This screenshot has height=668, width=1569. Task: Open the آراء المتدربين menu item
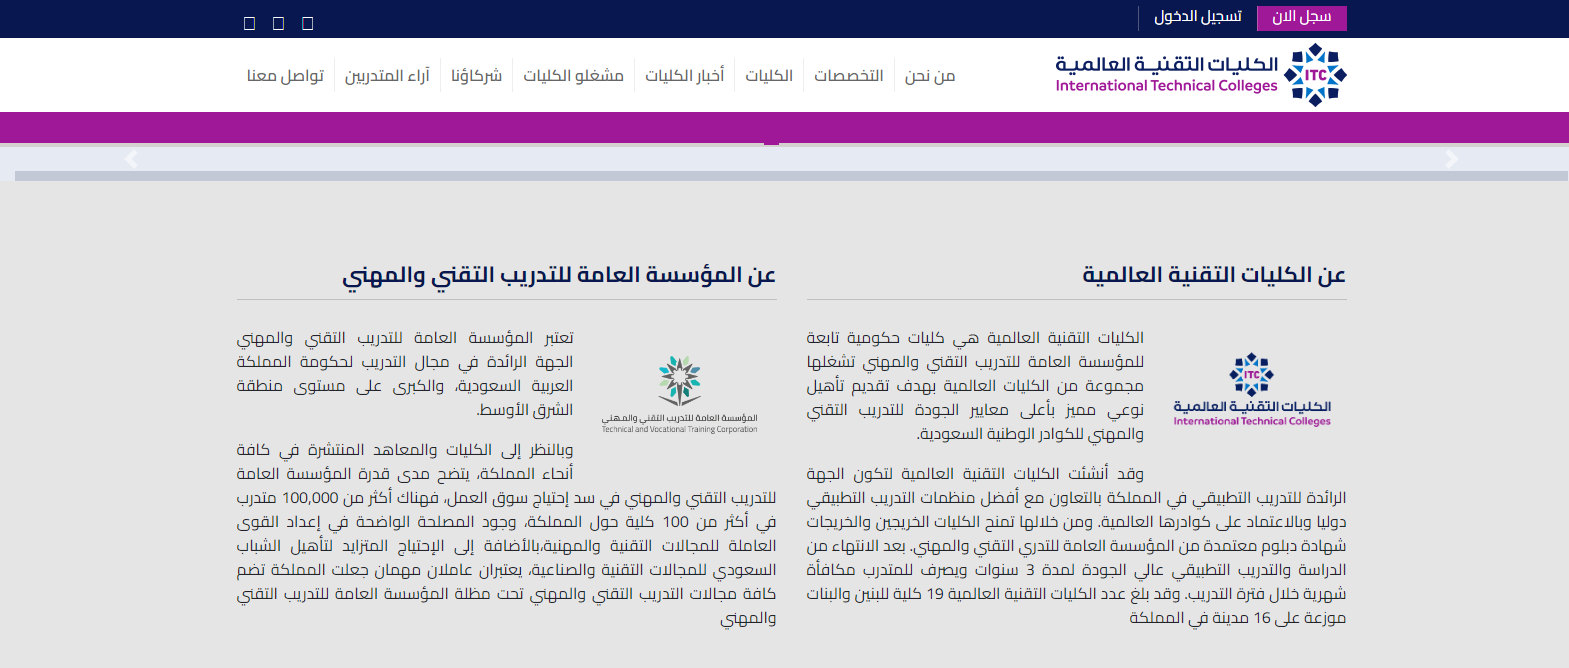pyautogui.click(x=387, y=76)
